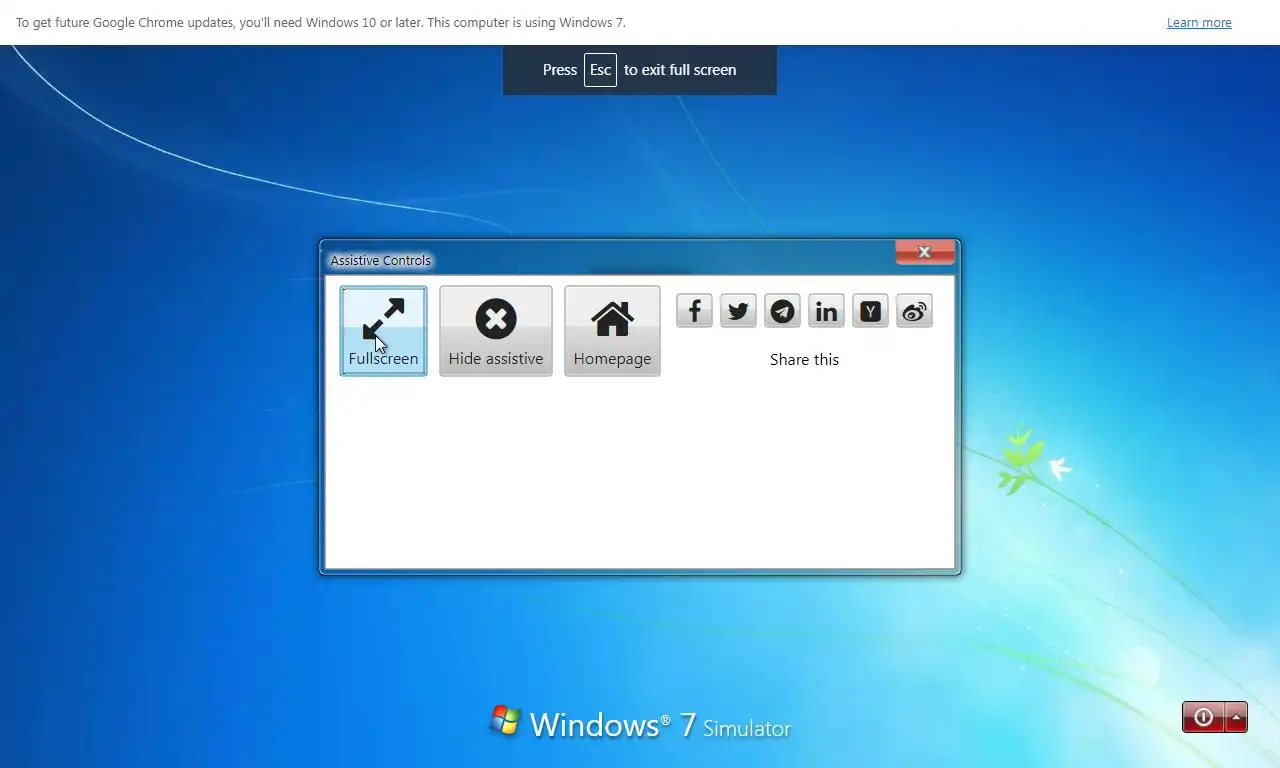Close the Assistive Controls window
The height and width of the screenshot is (768, 1280).
[925, 252]
